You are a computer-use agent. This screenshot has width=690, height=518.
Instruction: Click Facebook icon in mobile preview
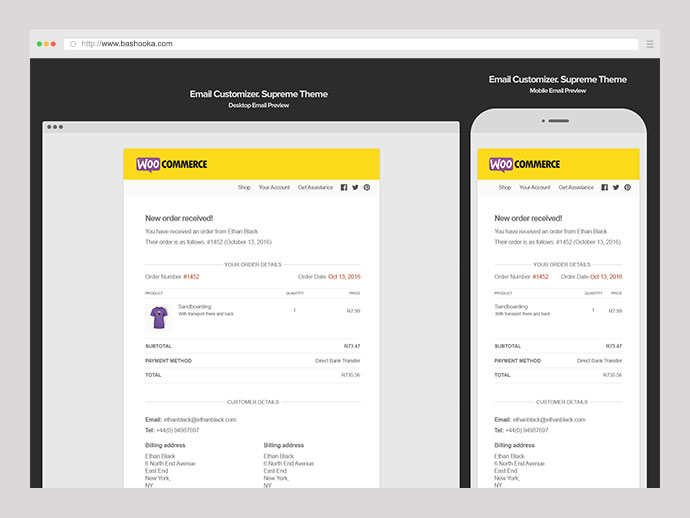[605, 187]
